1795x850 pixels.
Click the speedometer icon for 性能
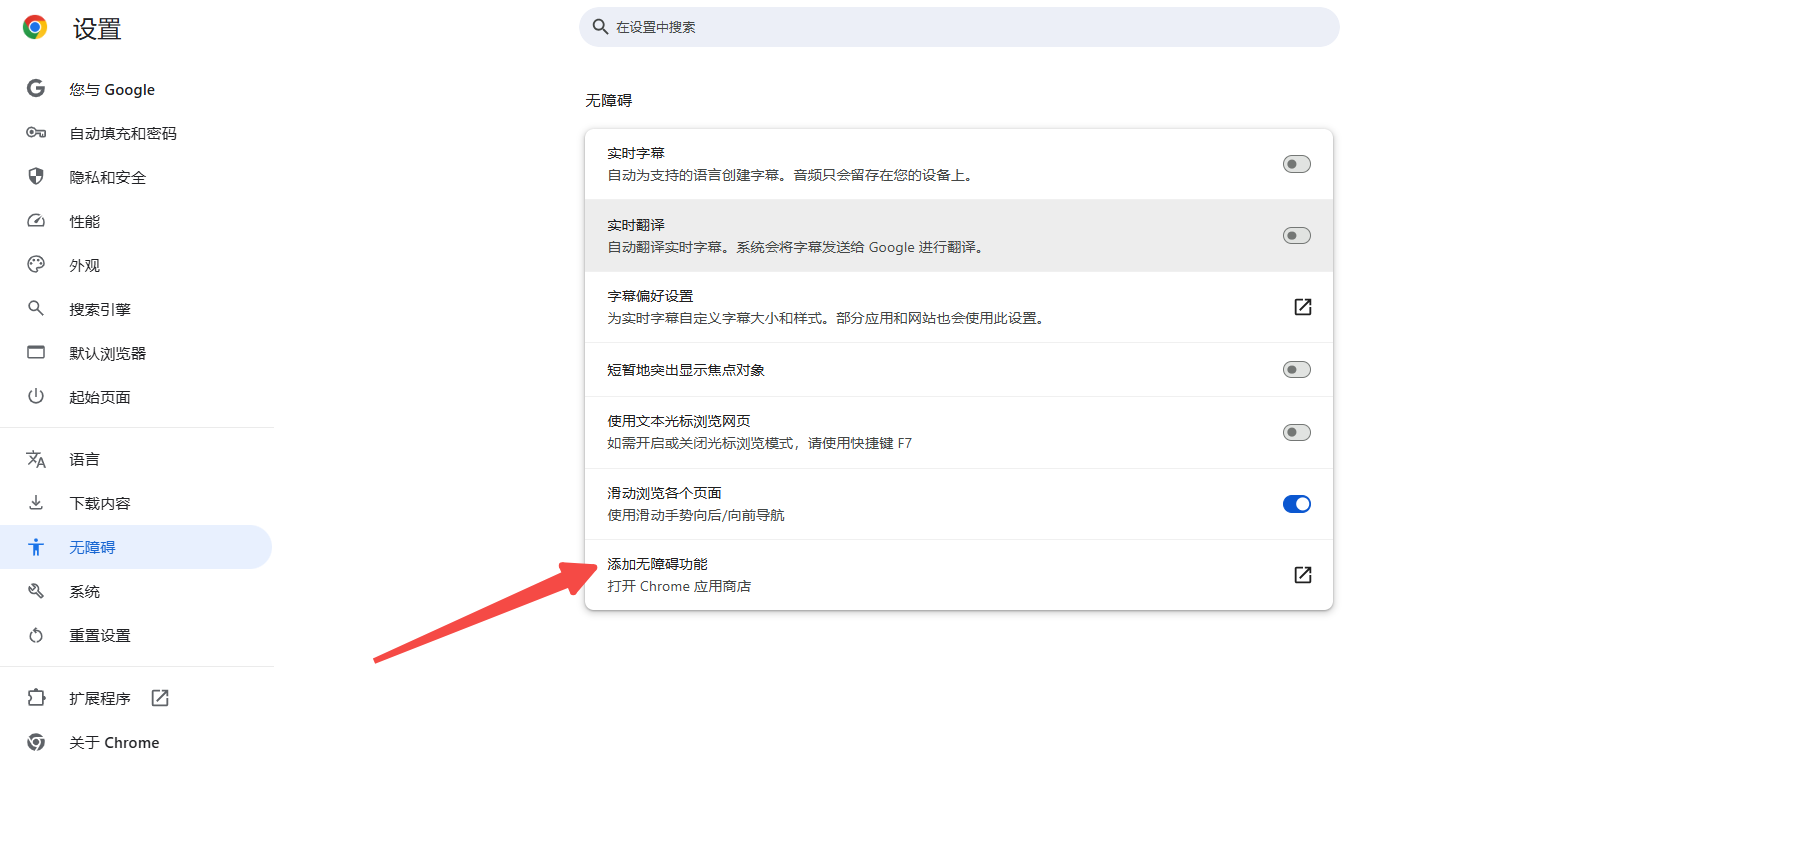point(36,220)
